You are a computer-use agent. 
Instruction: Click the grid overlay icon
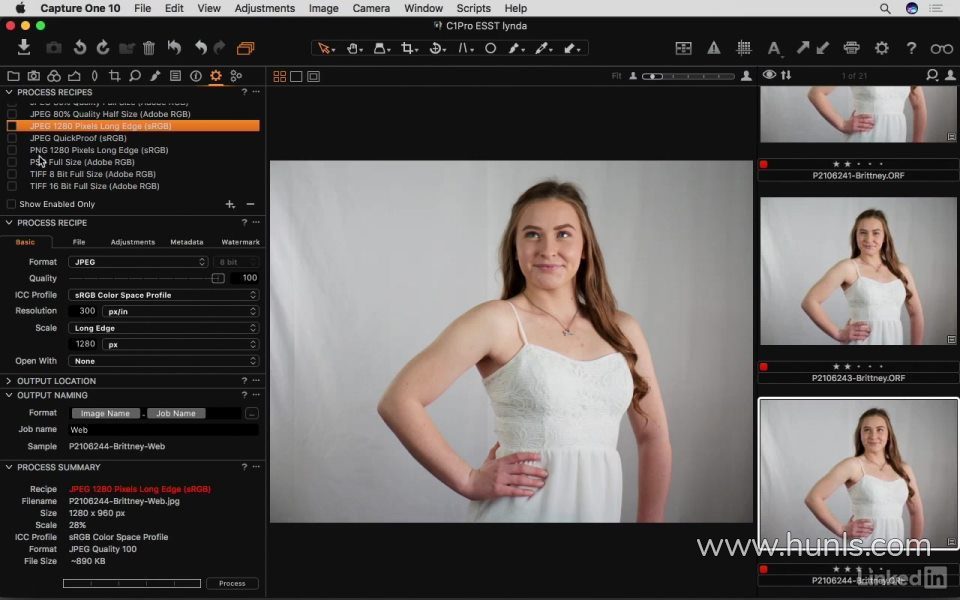point(744,48)
